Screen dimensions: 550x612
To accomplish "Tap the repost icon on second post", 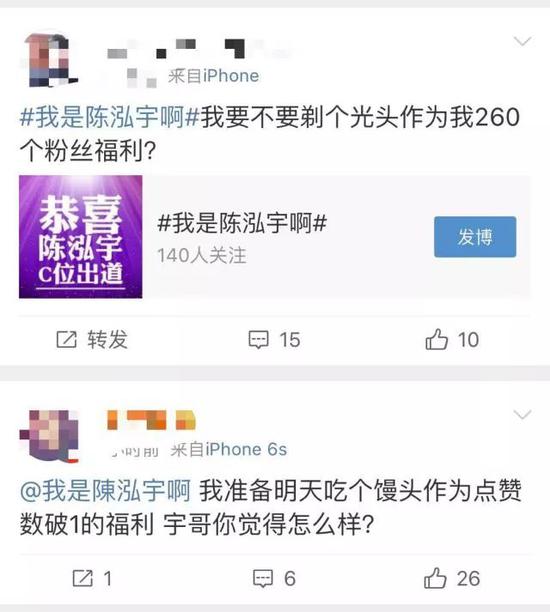I will (83, 578).
